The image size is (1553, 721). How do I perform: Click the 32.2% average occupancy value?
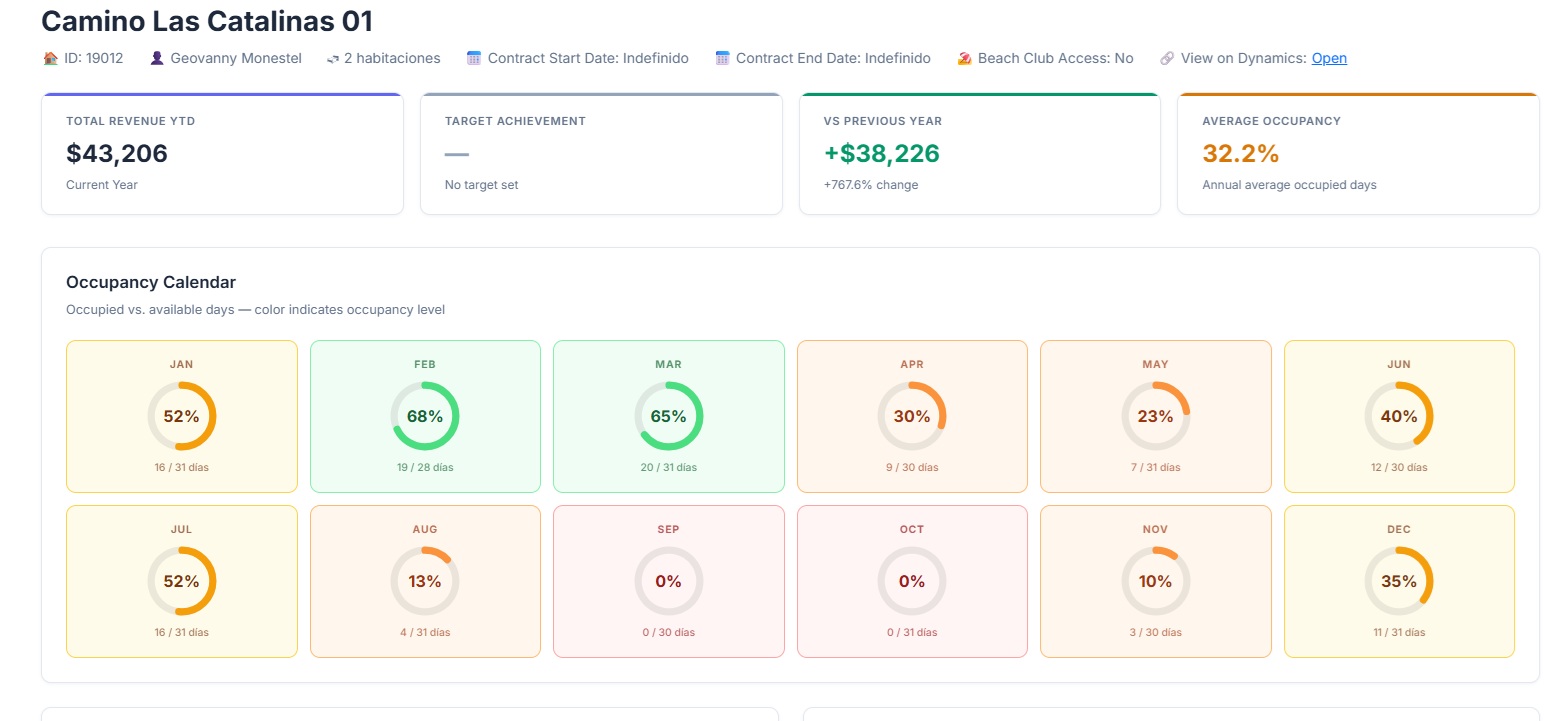[x=1241, y=153]
